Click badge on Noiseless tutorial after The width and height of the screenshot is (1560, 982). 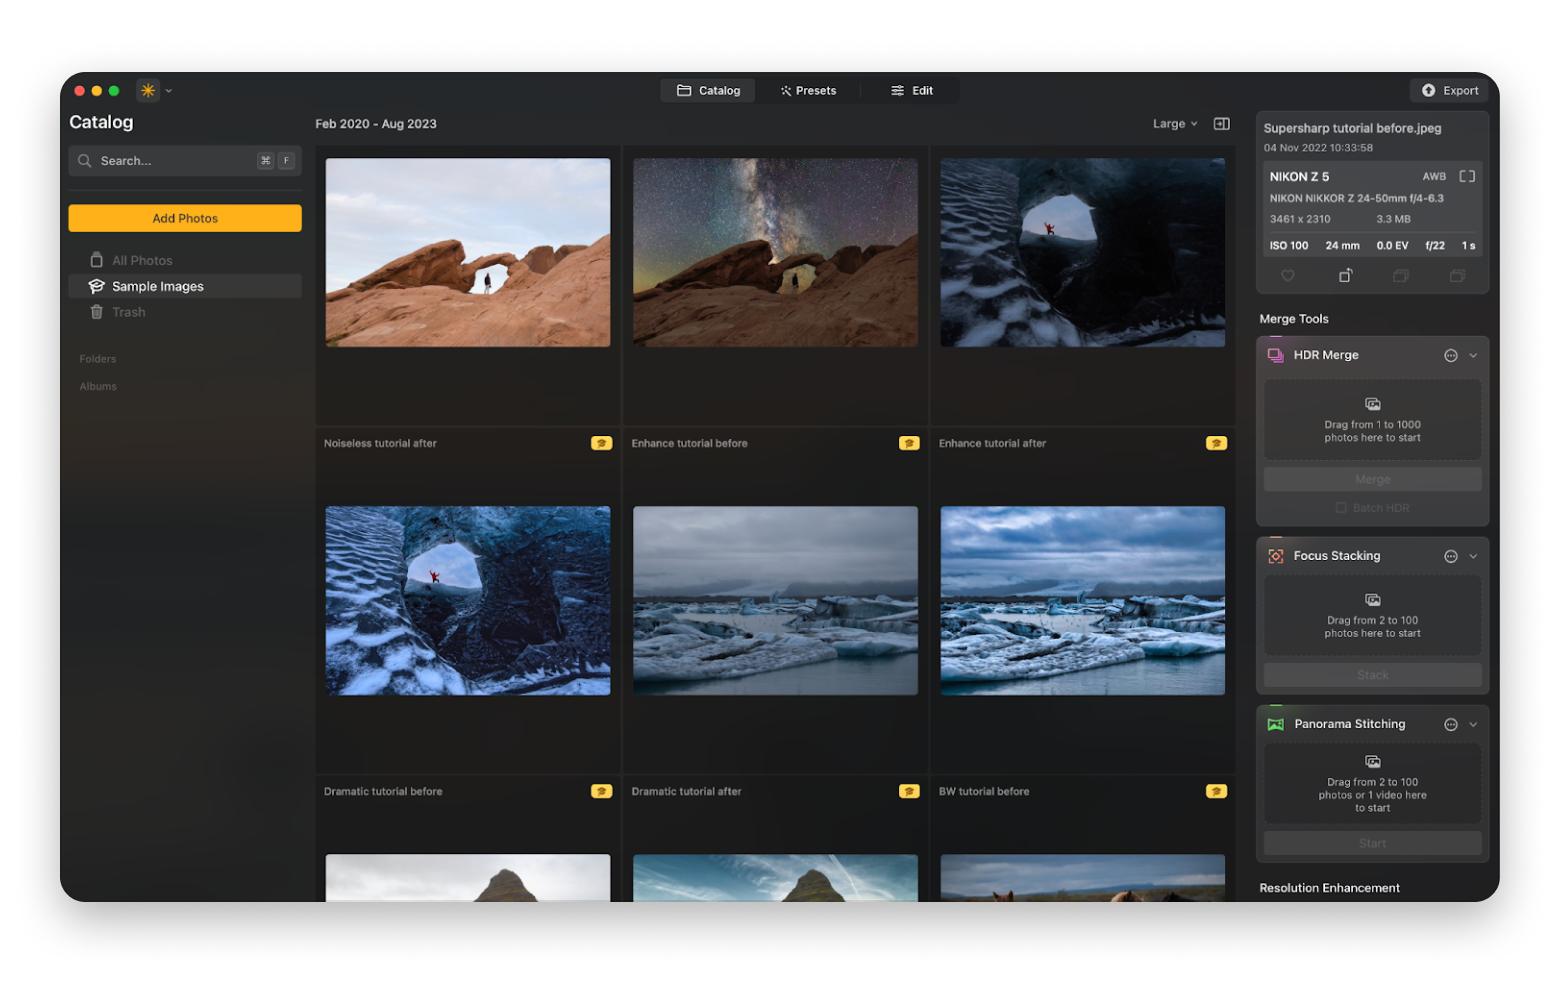[601, 443]
